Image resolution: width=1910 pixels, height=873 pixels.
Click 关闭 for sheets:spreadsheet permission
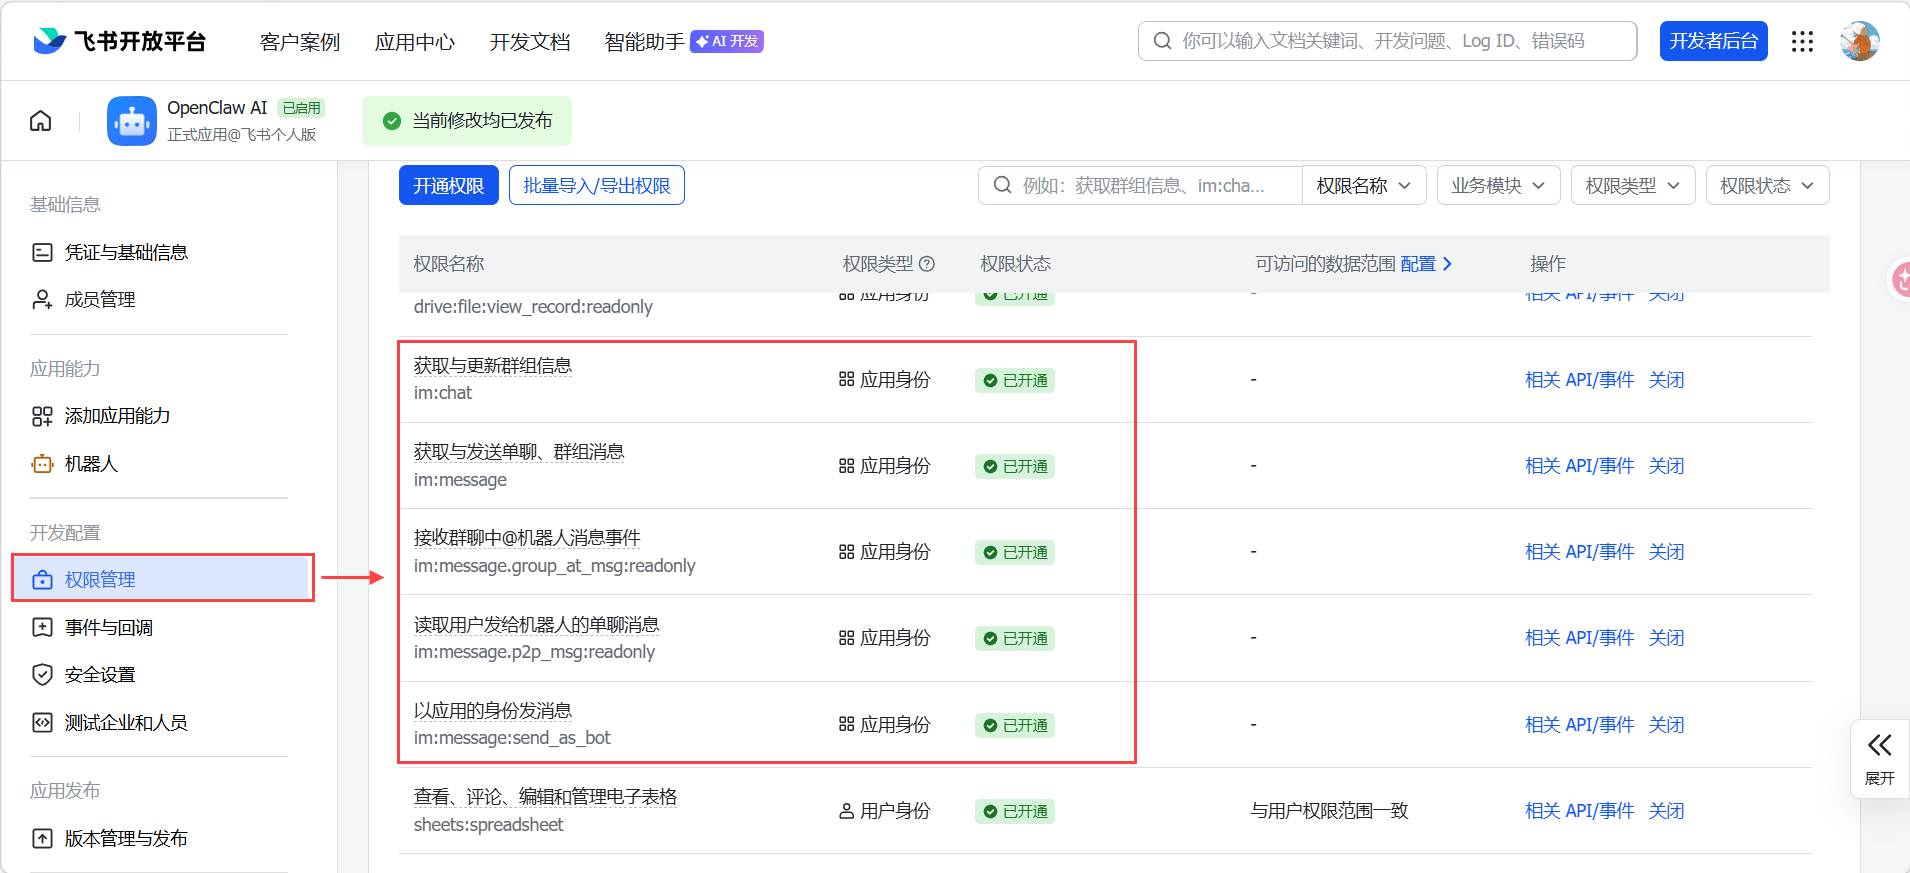click(1667, 811)
